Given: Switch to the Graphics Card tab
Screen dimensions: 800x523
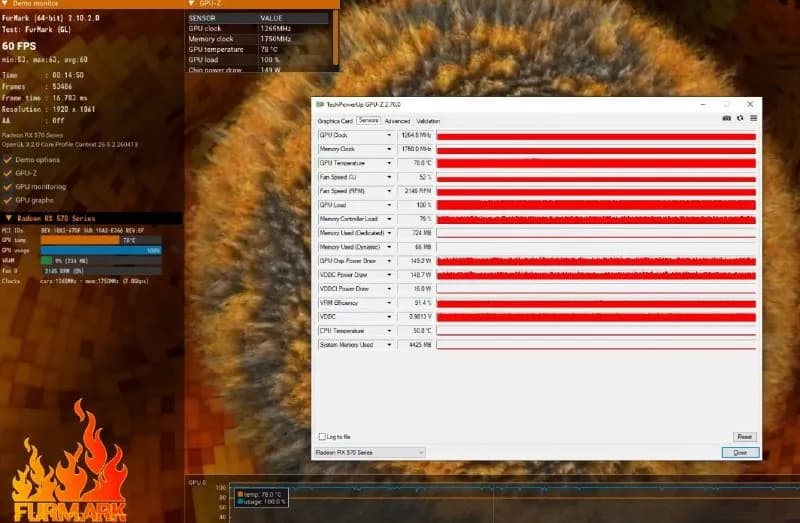Looking at the screenshot, I should (x=335, y=121).
